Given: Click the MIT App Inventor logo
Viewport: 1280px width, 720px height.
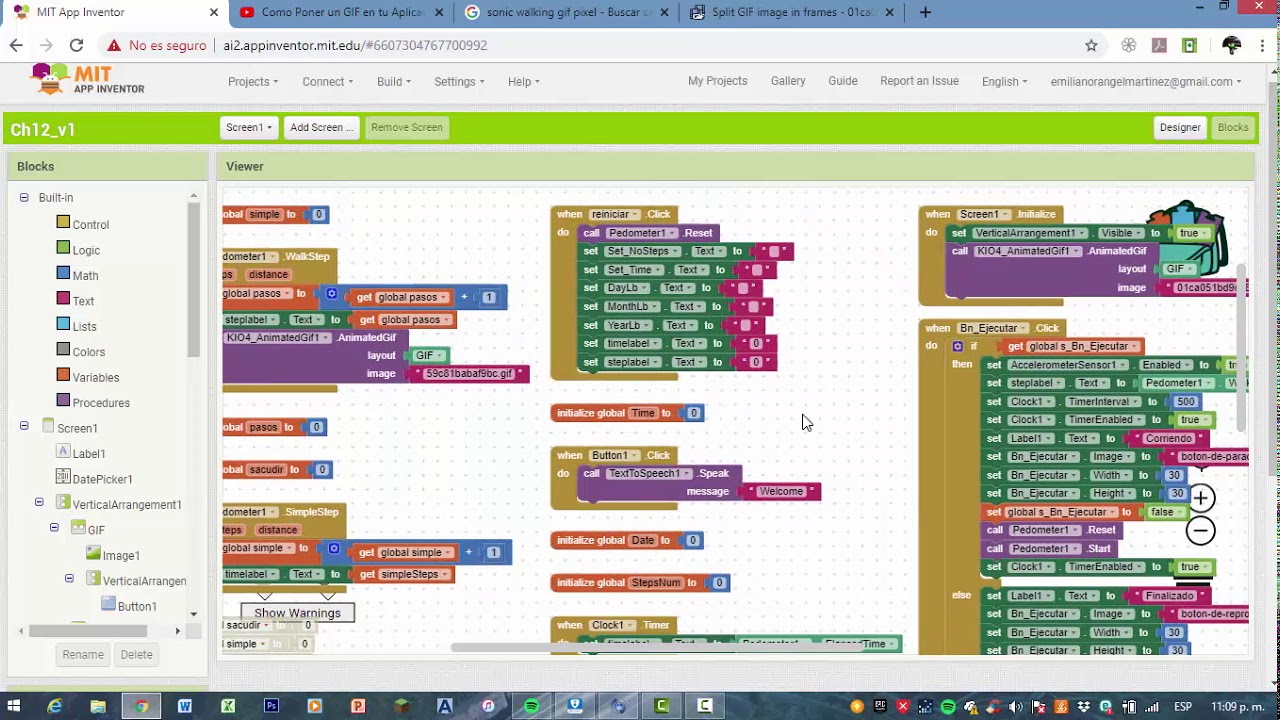Looking at the screenshot, I should coord(87,80).
